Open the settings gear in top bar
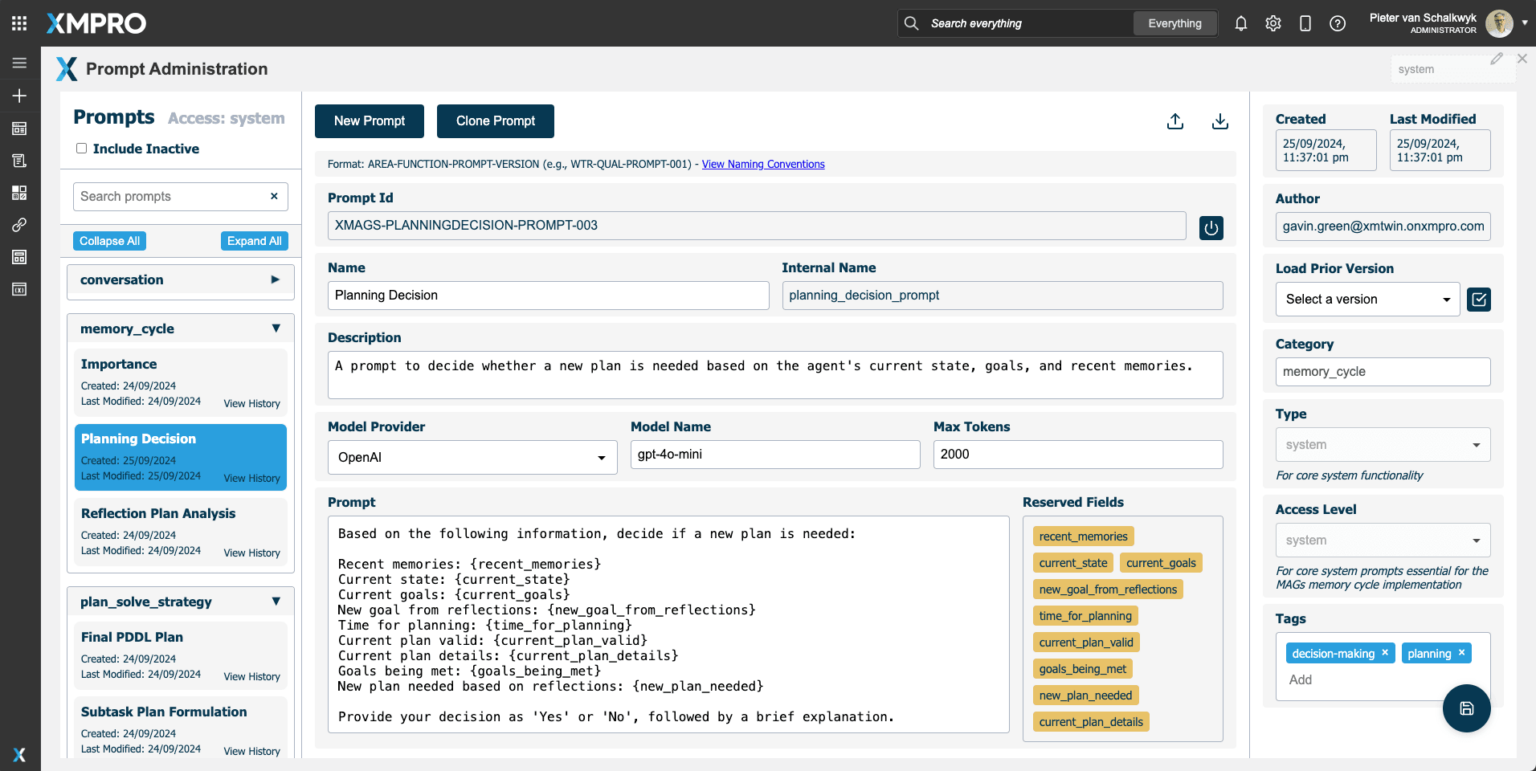 click(1273, 23)
